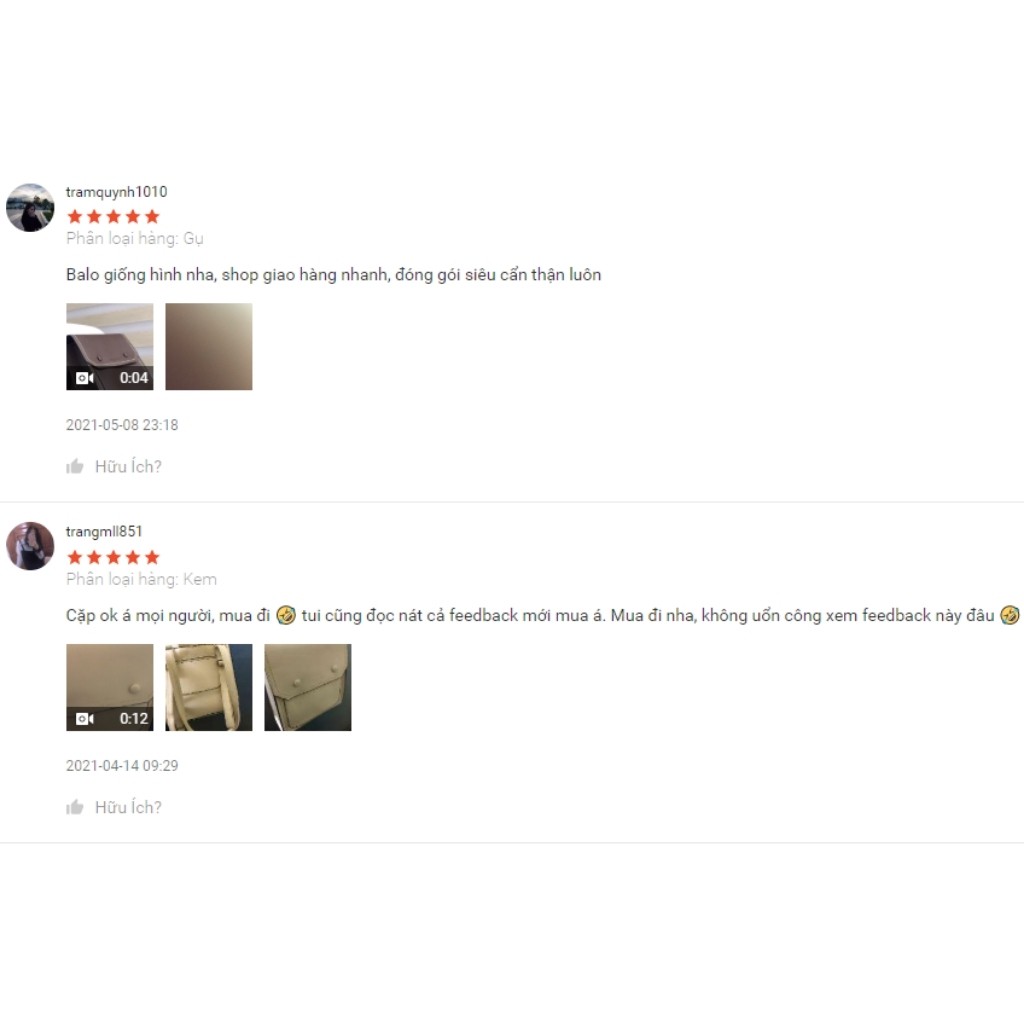Screen dimensions: 1024x1024
Task: Click the five-star rating of tramquynh1010
Action: click(x=114, y=217)
